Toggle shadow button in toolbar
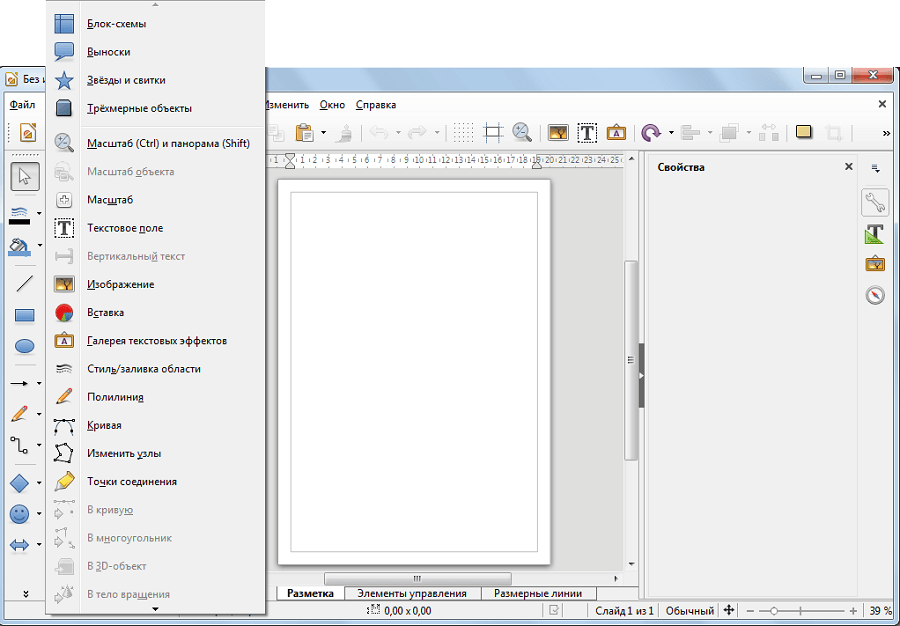 (804, 133)
